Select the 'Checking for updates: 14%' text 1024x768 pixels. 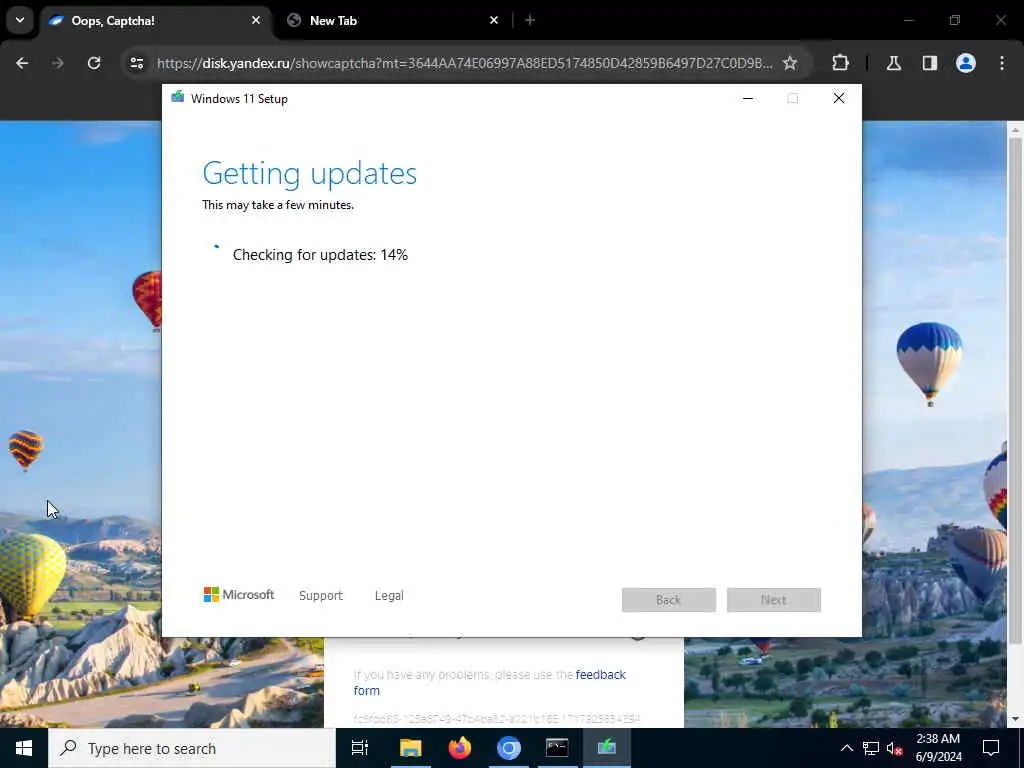tap(320, 255)
